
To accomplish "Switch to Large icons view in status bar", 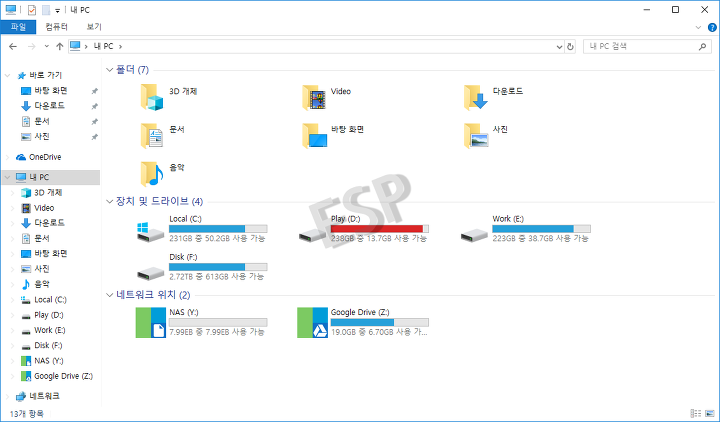I will tap(710, 413).
